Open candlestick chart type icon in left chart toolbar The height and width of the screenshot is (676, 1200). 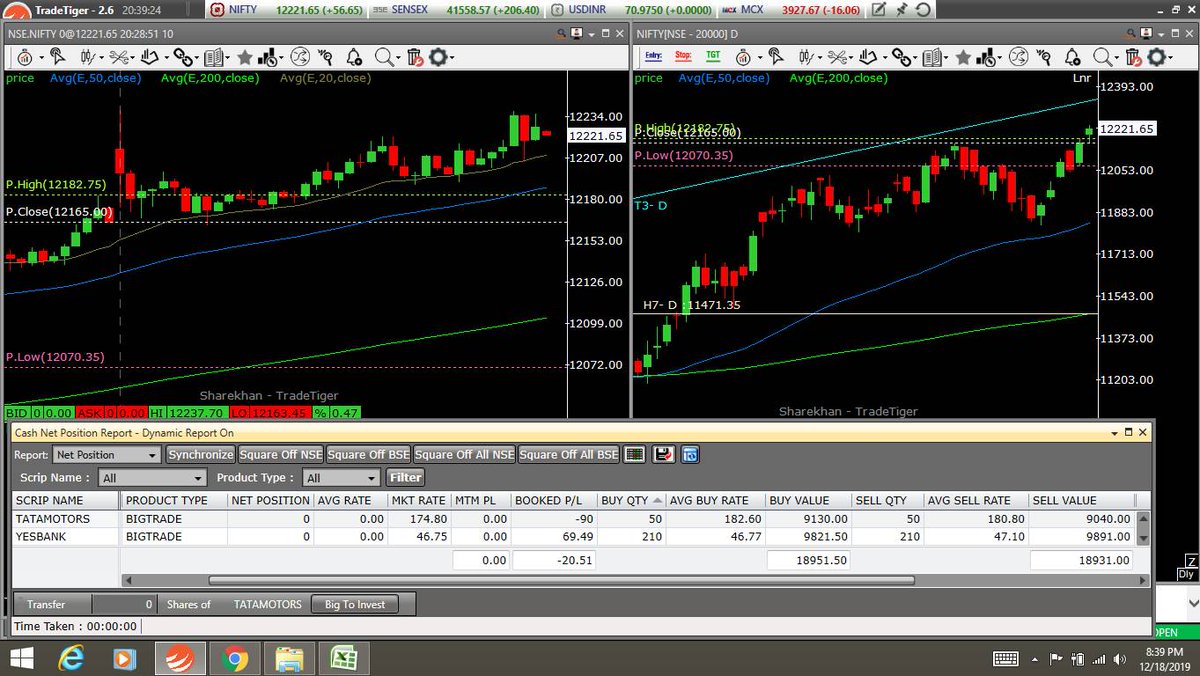(86, 57)
